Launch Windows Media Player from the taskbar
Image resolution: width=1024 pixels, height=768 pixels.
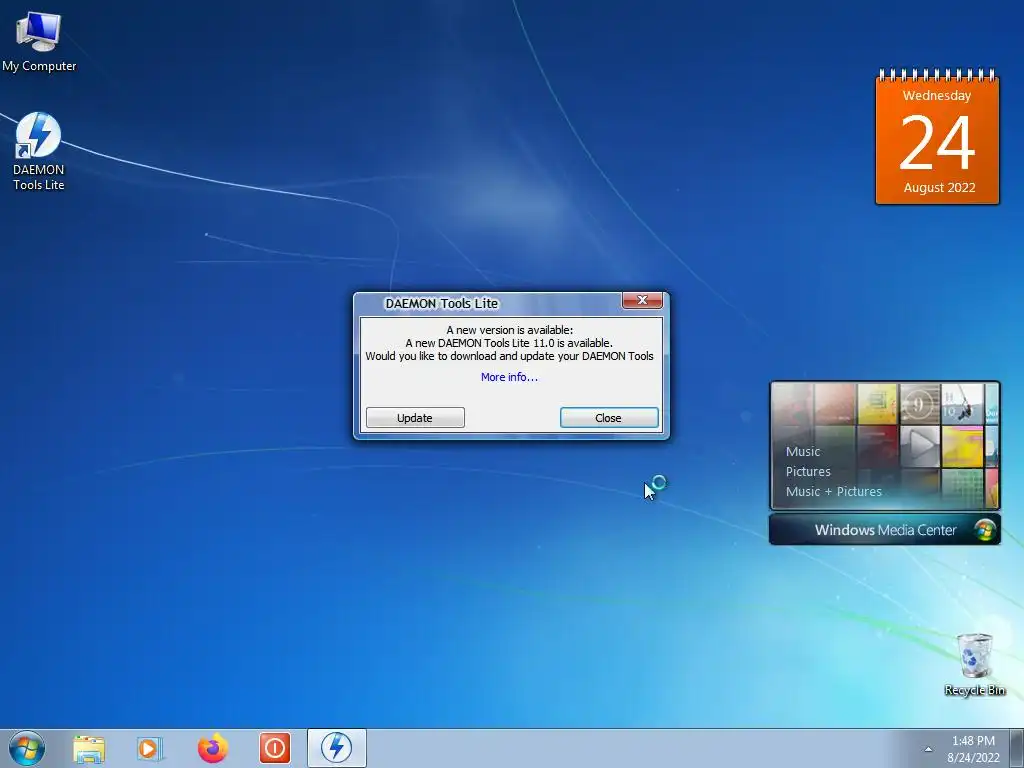(150, 748)
